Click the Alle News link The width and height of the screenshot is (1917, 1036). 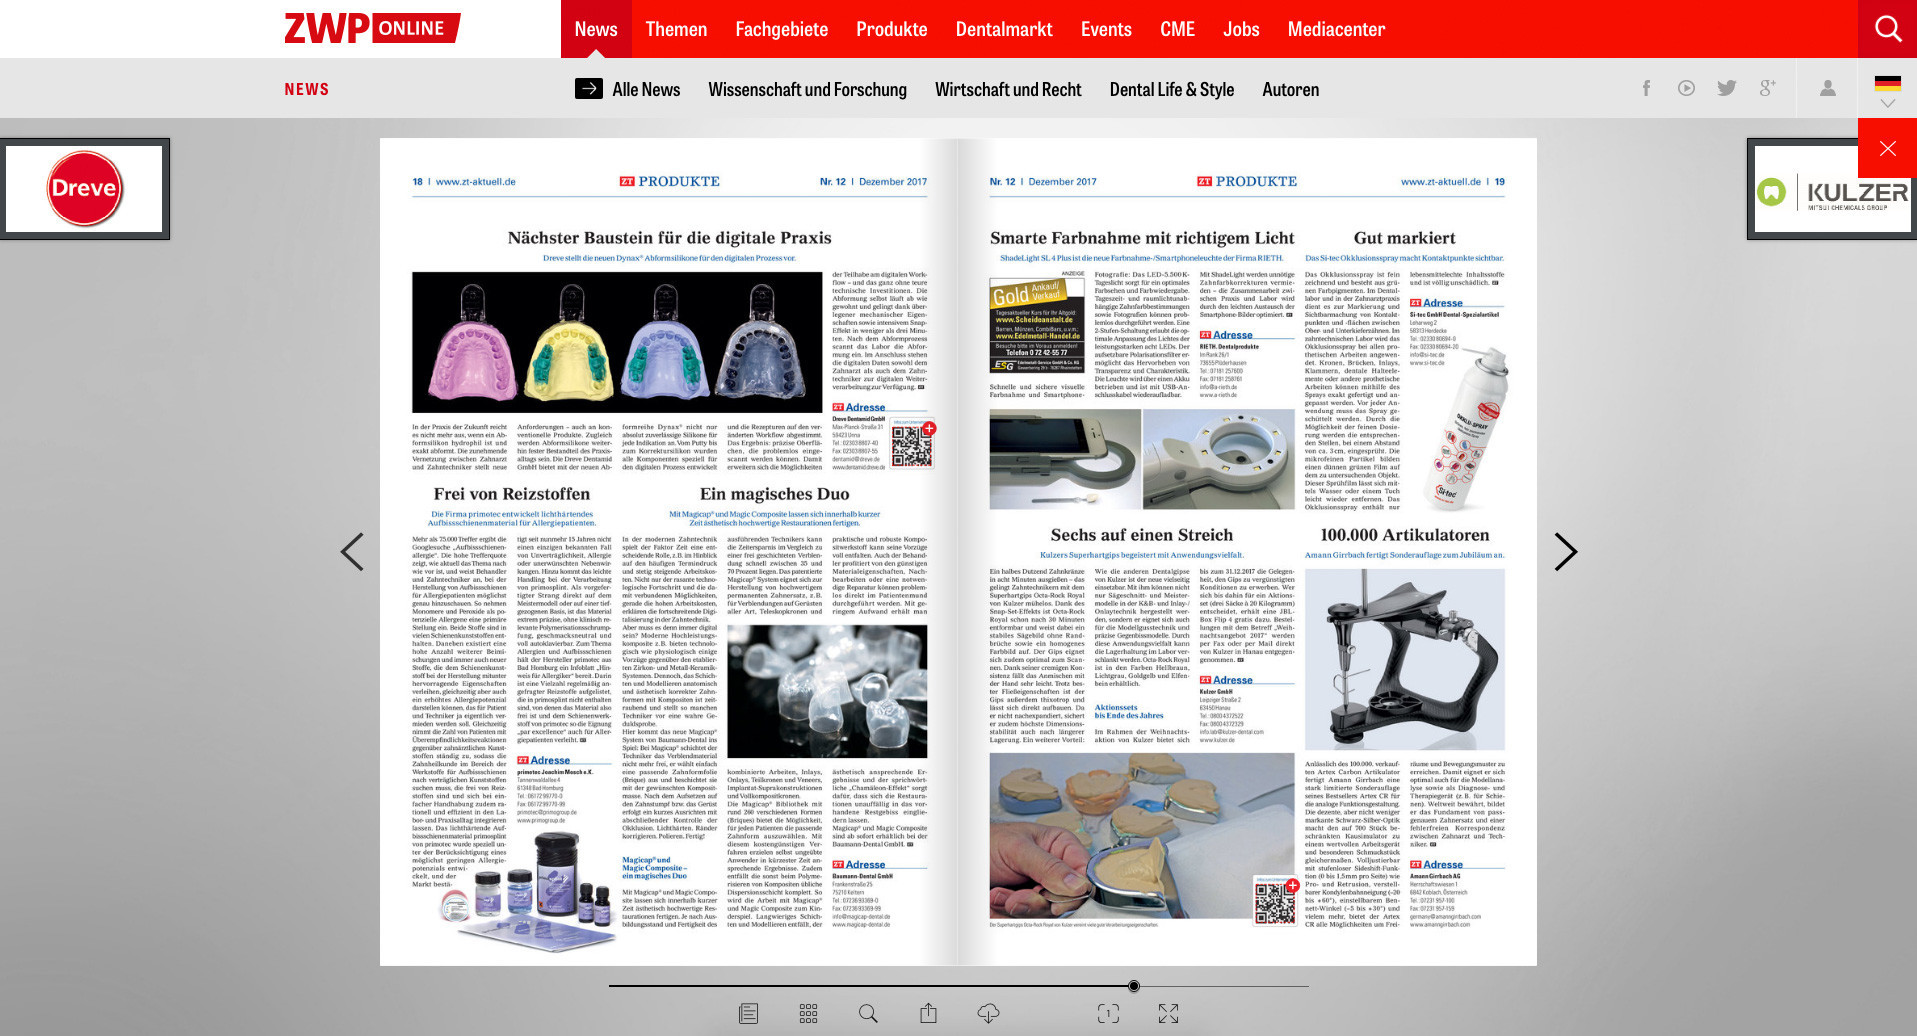click(646, 89)
